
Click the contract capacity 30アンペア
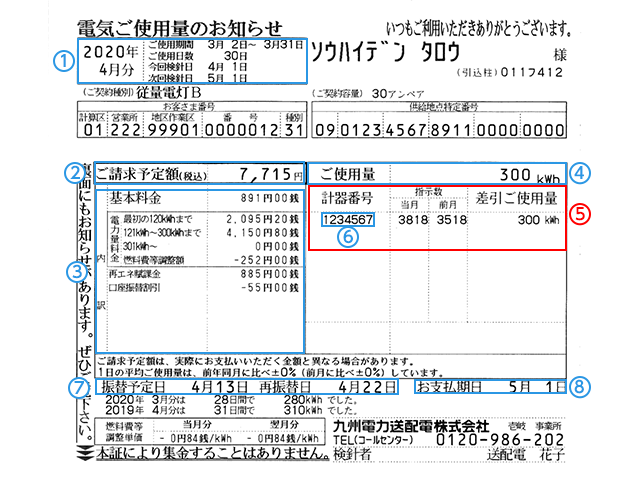pos(398,94)
